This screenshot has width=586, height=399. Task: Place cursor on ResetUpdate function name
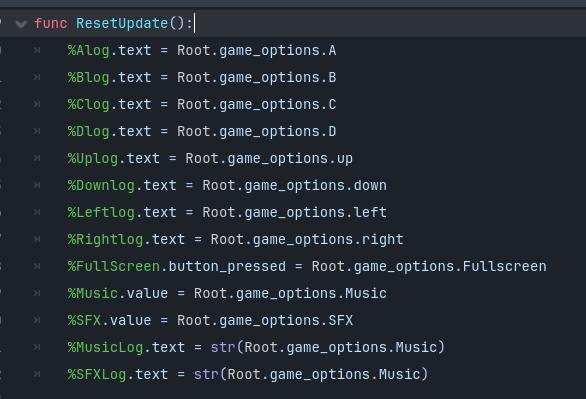tap(122, 24)
